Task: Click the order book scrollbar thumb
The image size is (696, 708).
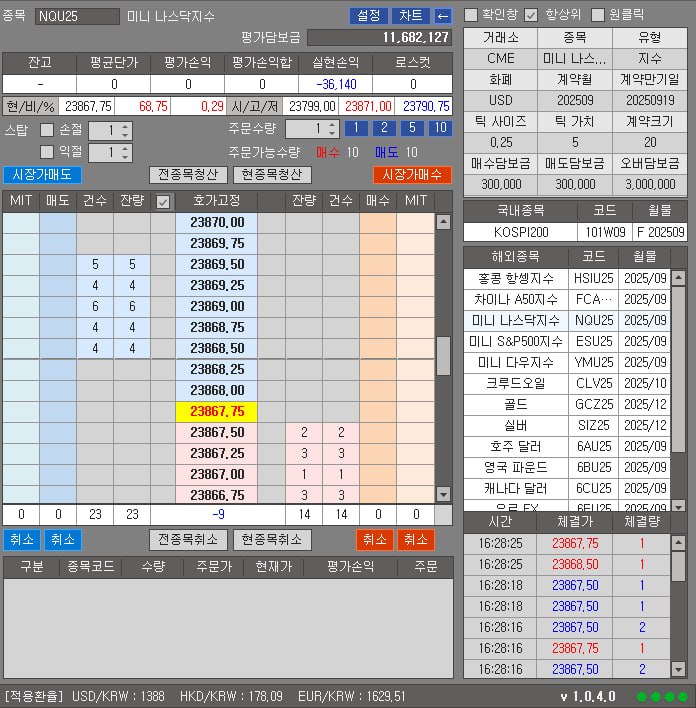Action: 443,354
